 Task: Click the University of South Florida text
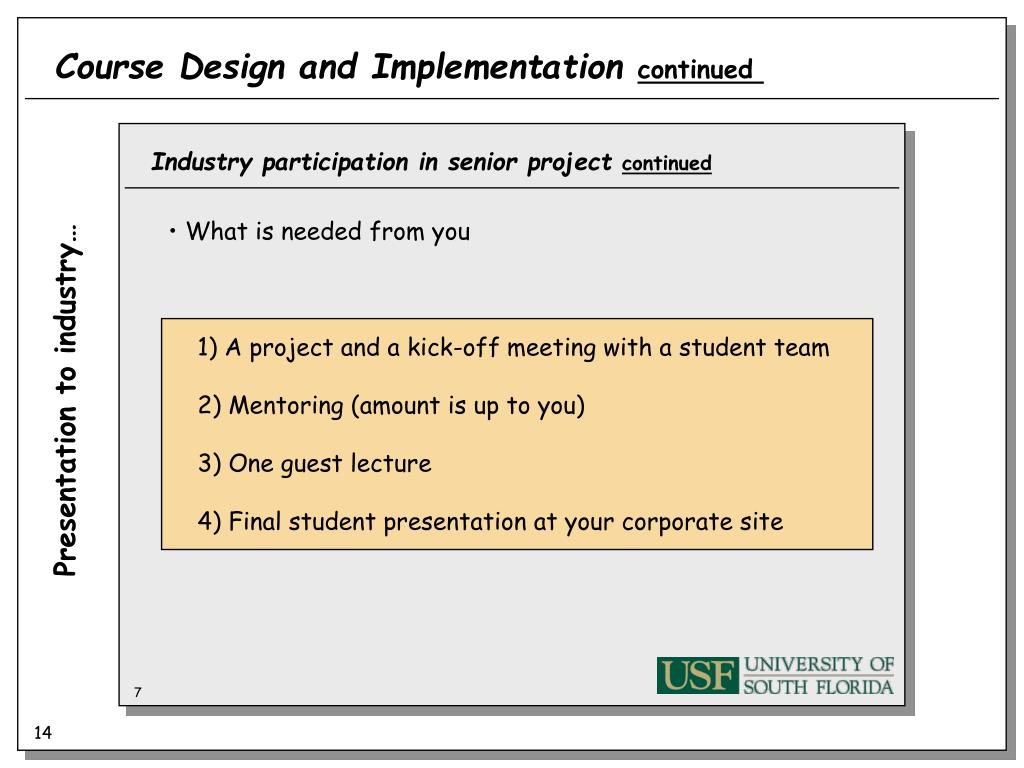(818, 675)
